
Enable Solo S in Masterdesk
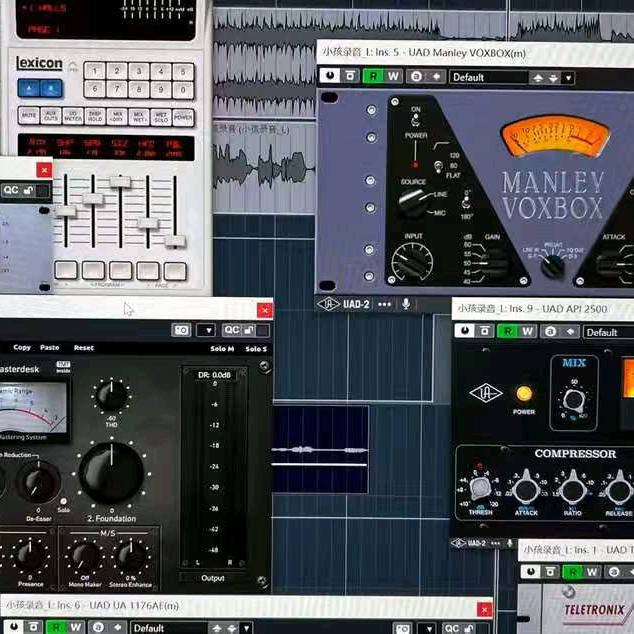coord(256,349)
